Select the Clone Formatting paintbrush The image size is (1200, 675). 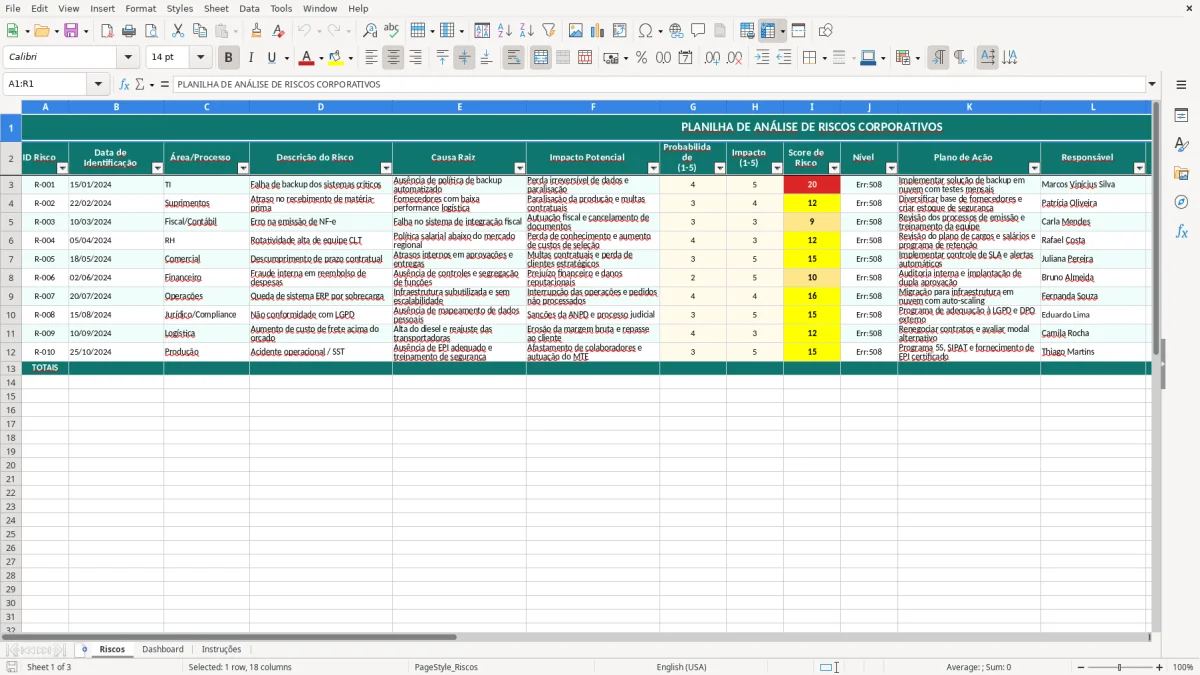[257, 31]
